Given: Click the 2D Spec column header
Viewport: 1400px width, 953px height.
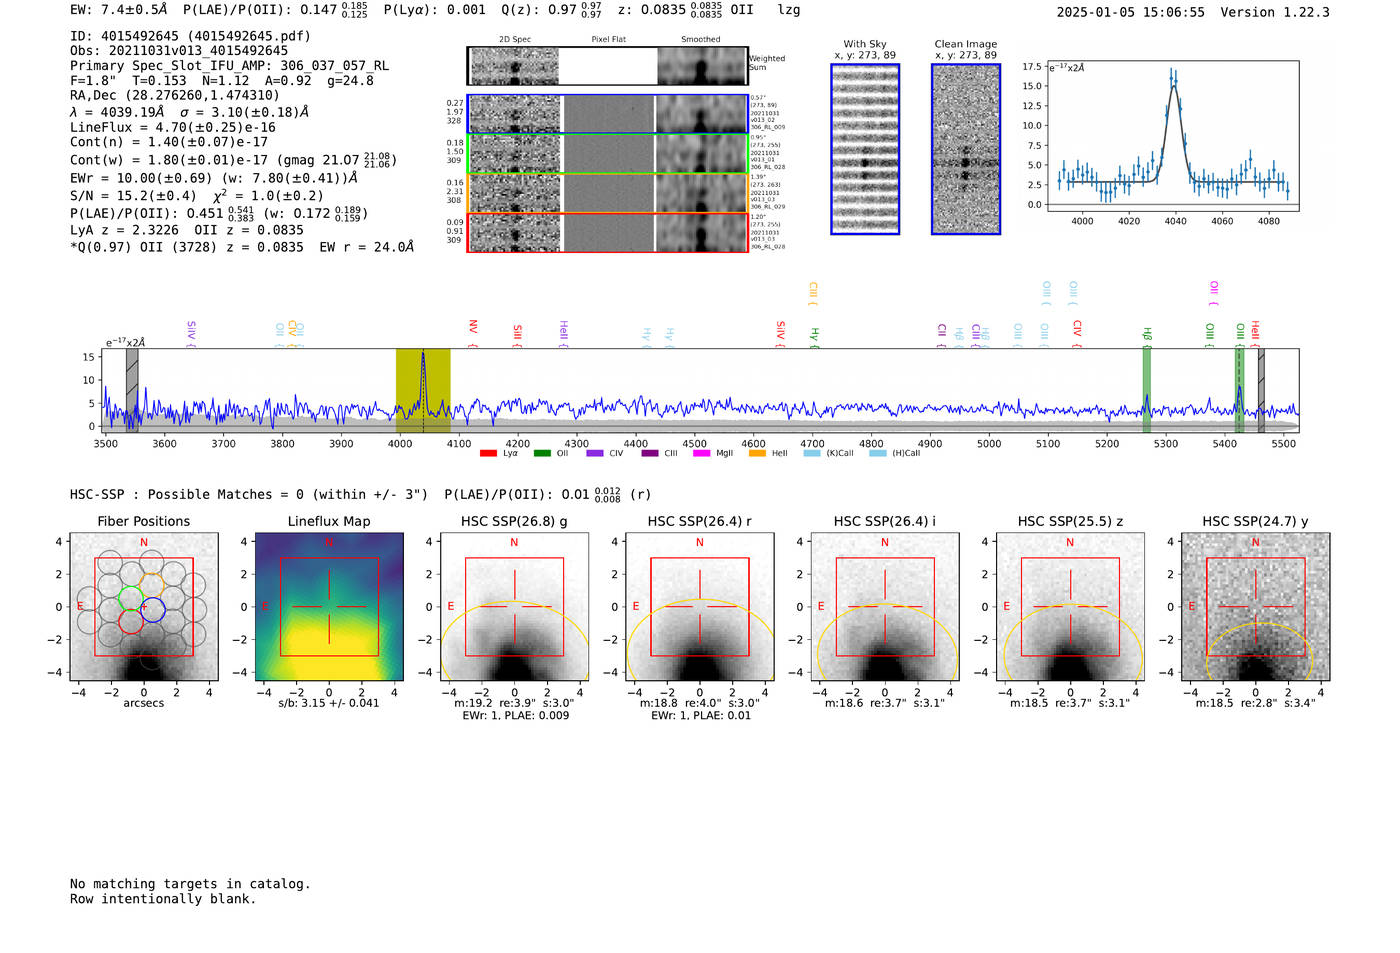Looking at the screenshot, I should [x=515, y=40].
